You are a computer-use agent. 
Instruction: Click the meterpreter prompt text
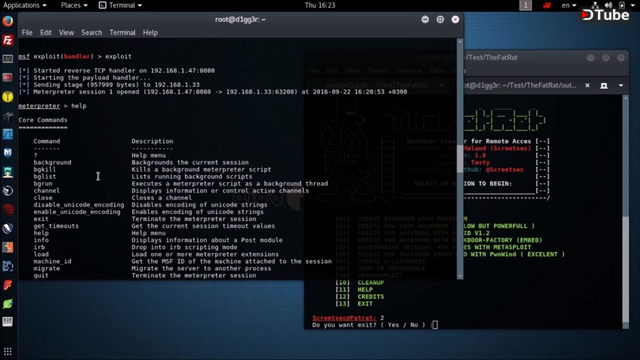coord(39,106)
